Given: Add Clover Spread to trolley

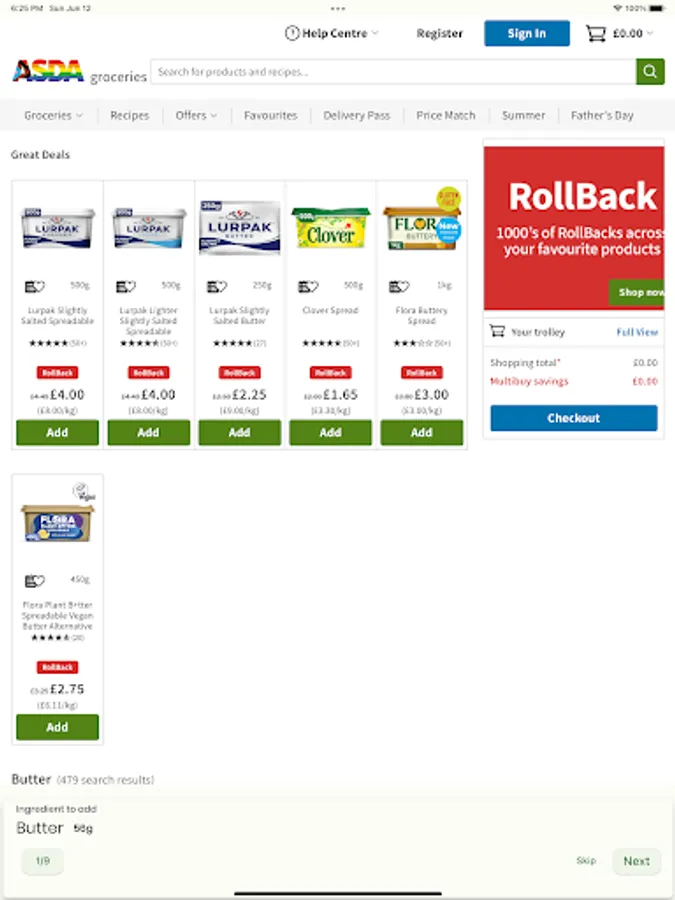Looking at the screenshot, I should [331, 432].
